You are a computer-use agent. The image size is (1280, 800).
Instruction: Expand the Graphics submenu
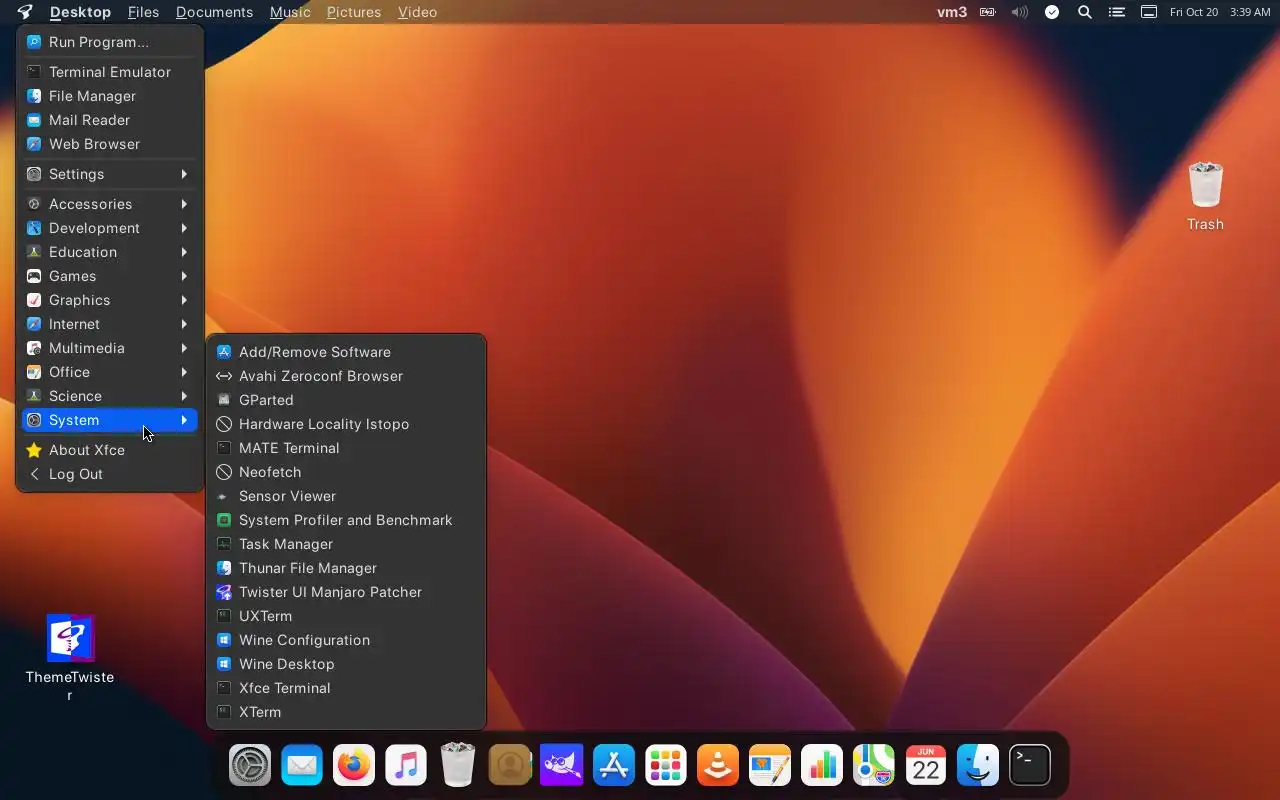(x=110, y=300)
